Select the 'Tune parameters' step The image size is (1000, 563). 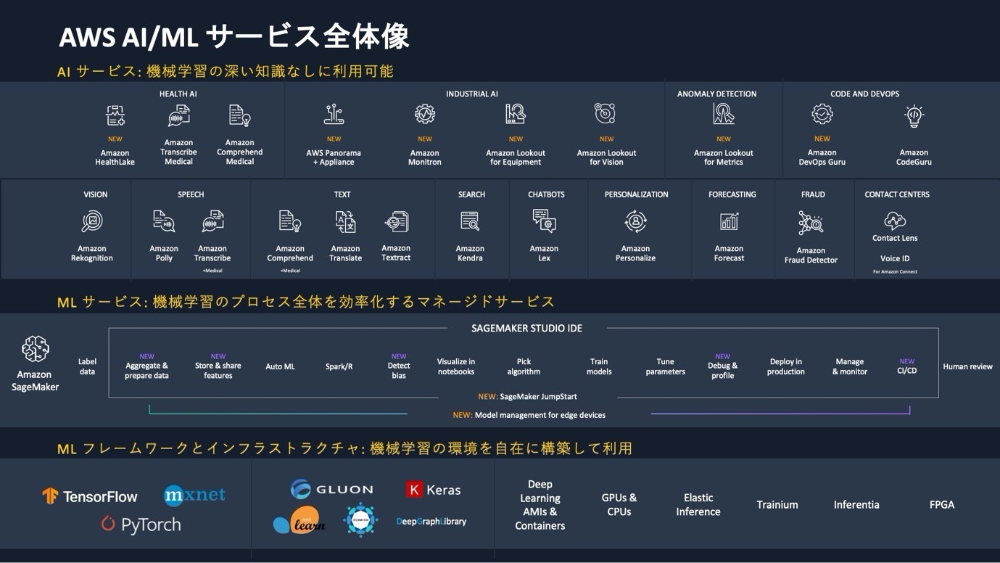[x=665, y=367]
